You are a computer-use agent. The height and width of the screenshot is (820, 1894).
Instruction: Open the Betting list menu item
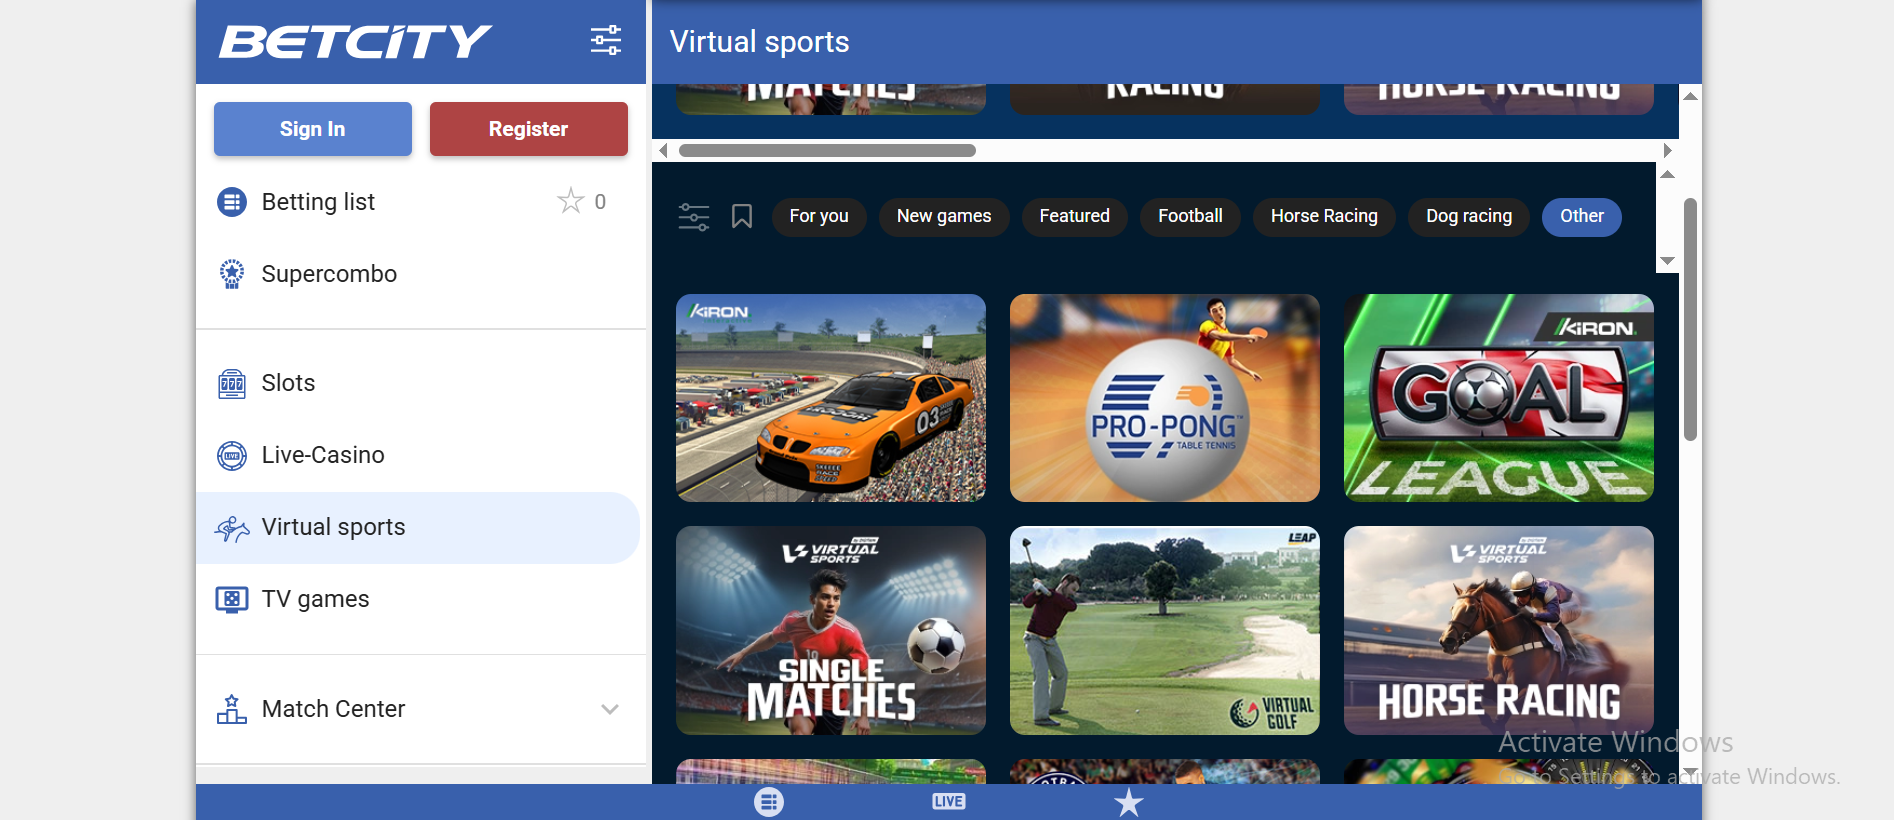(418, 202)
